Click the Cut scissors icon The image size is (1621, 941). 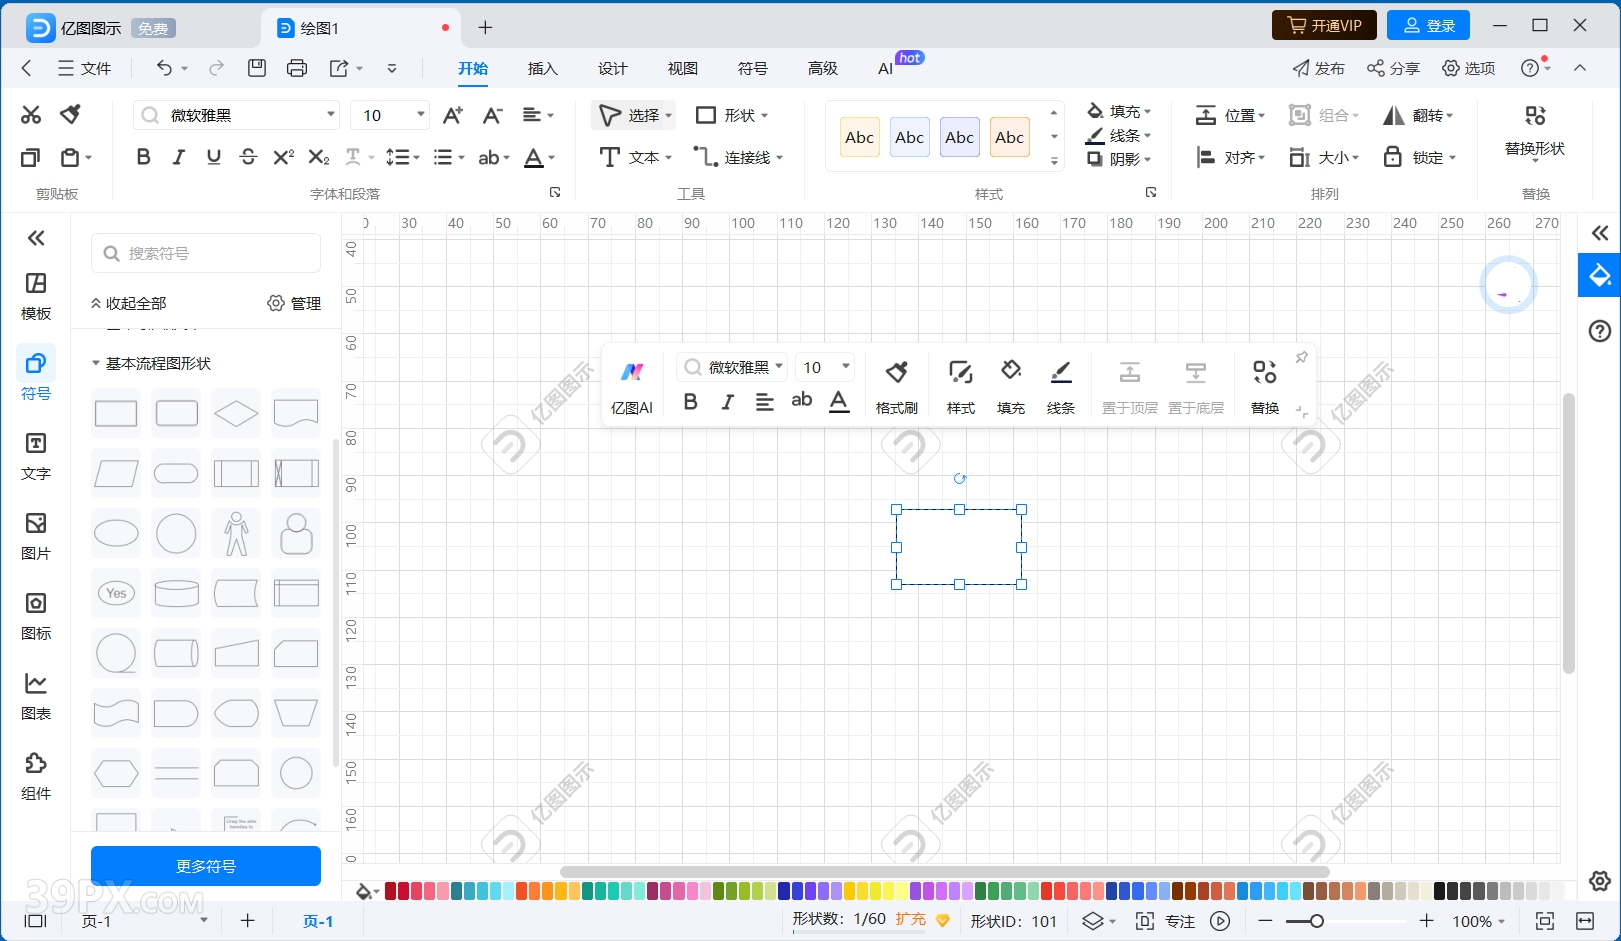(x=31, y=115)
